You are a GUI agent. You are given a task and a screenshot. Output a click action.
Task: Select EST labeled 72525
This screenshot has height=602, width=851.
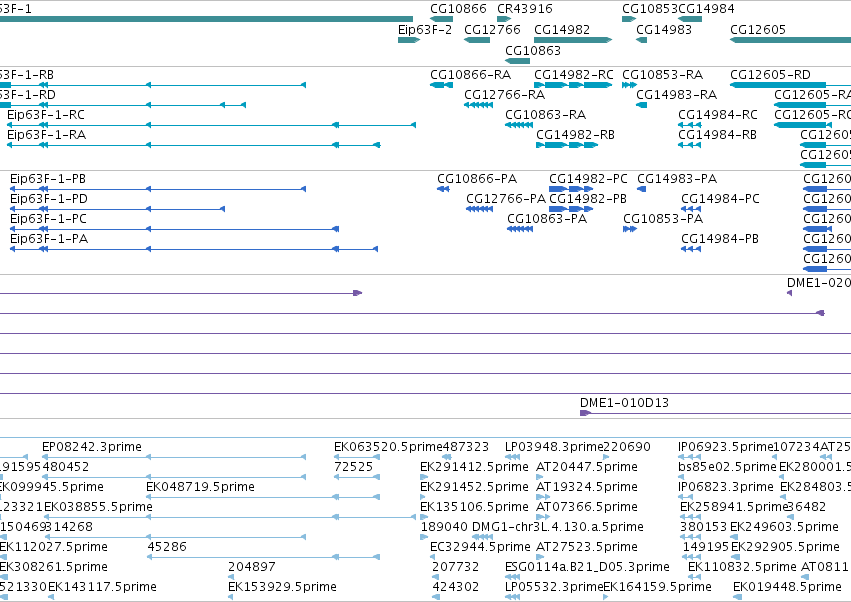(353, 467)
